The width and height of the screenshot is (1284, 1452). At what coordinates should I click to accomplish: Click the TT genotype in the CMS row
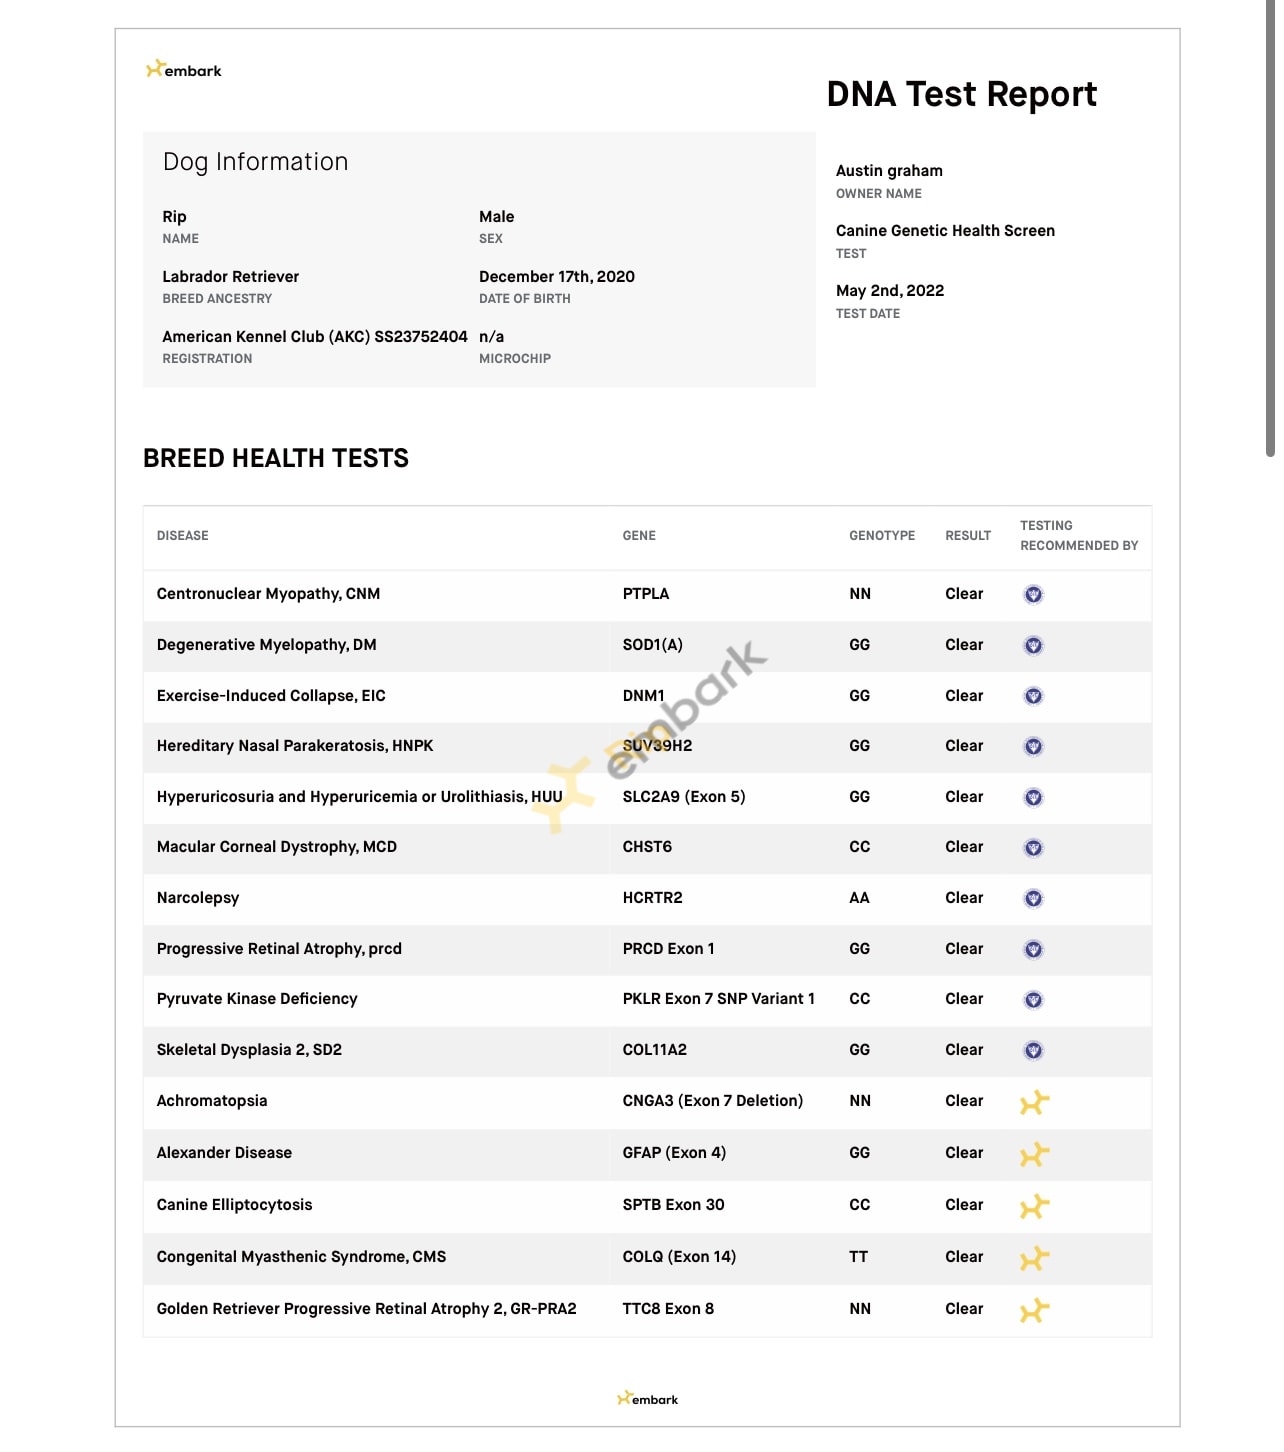pyautogui.click(x=859, y=1257)
